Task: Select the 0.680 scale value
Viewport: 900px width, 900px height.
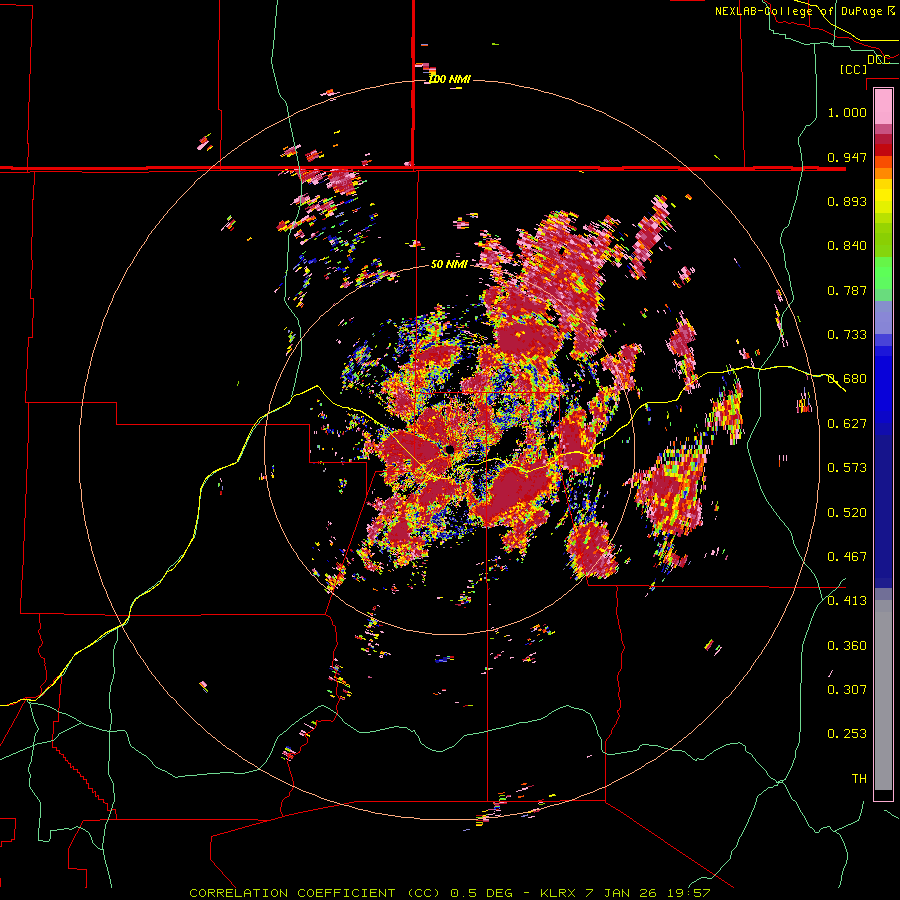Action: [847, 379]
